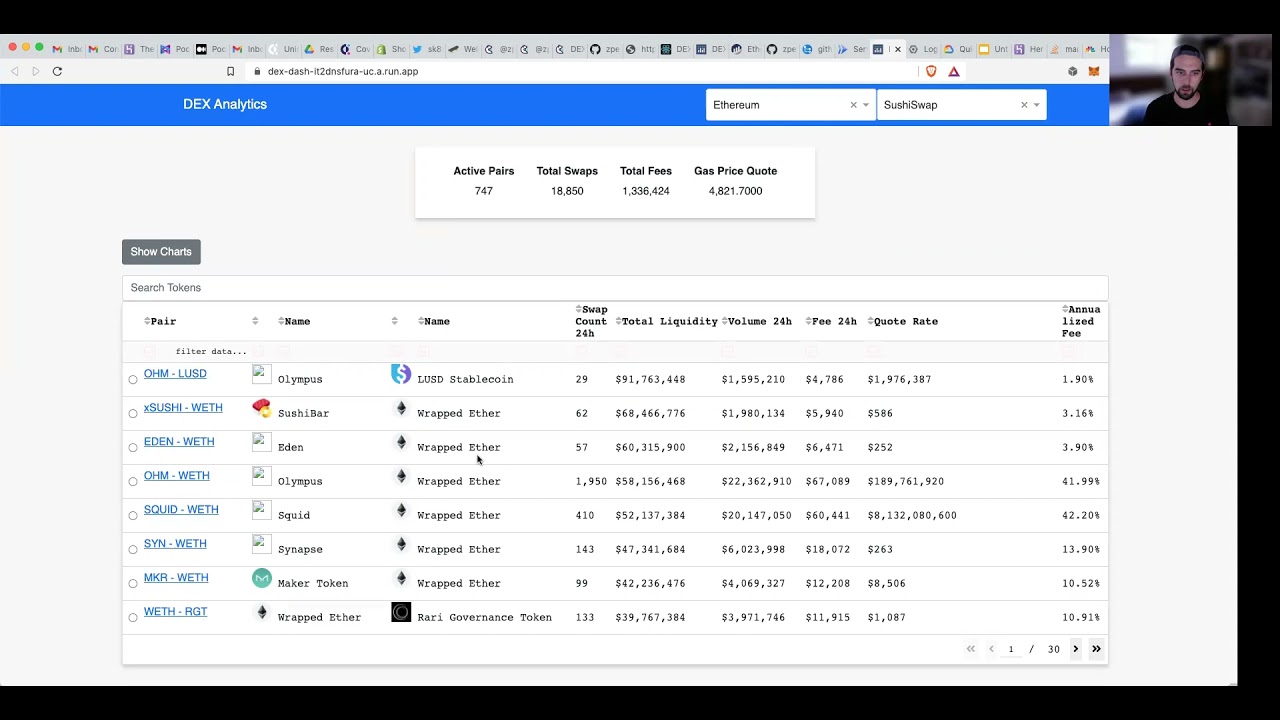Open the SQUID - WETH pair link
This screenshot has width=1280, height=720.
181,510
